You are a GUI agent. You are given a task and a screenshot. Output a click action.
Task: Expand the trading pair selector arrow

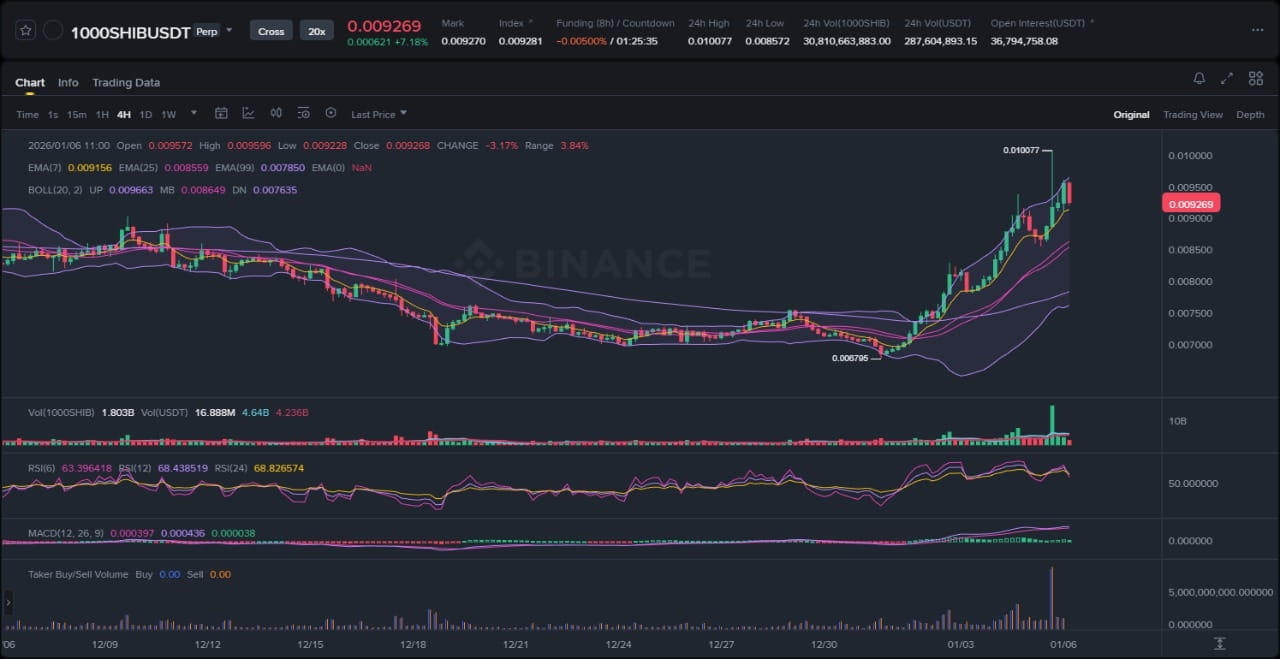229,30
